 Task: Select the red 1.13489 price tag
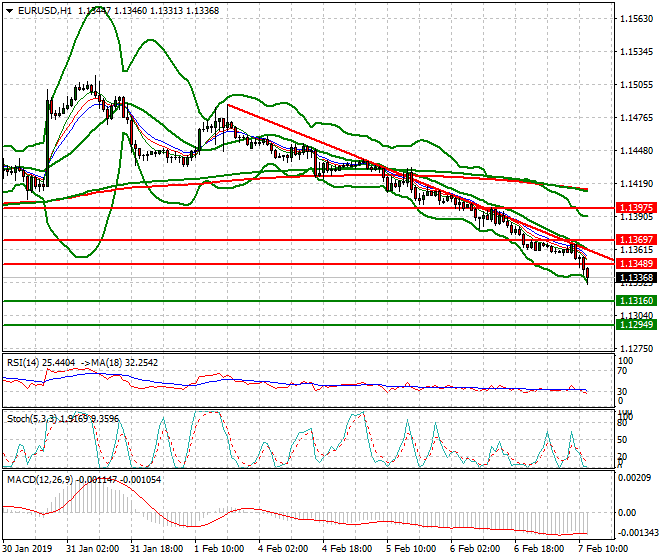coord(636,263)
